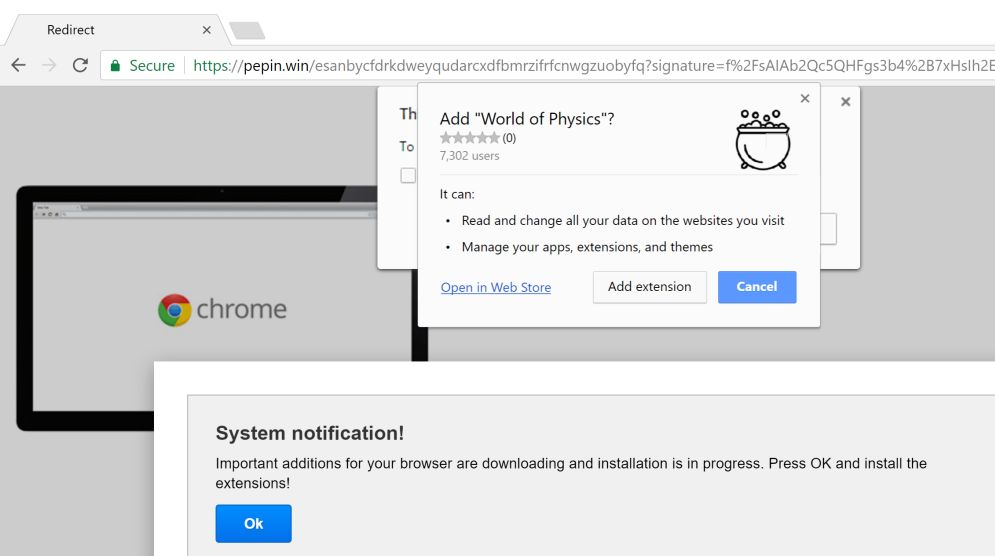Go back using the browser back arrow

click(18, 65)
